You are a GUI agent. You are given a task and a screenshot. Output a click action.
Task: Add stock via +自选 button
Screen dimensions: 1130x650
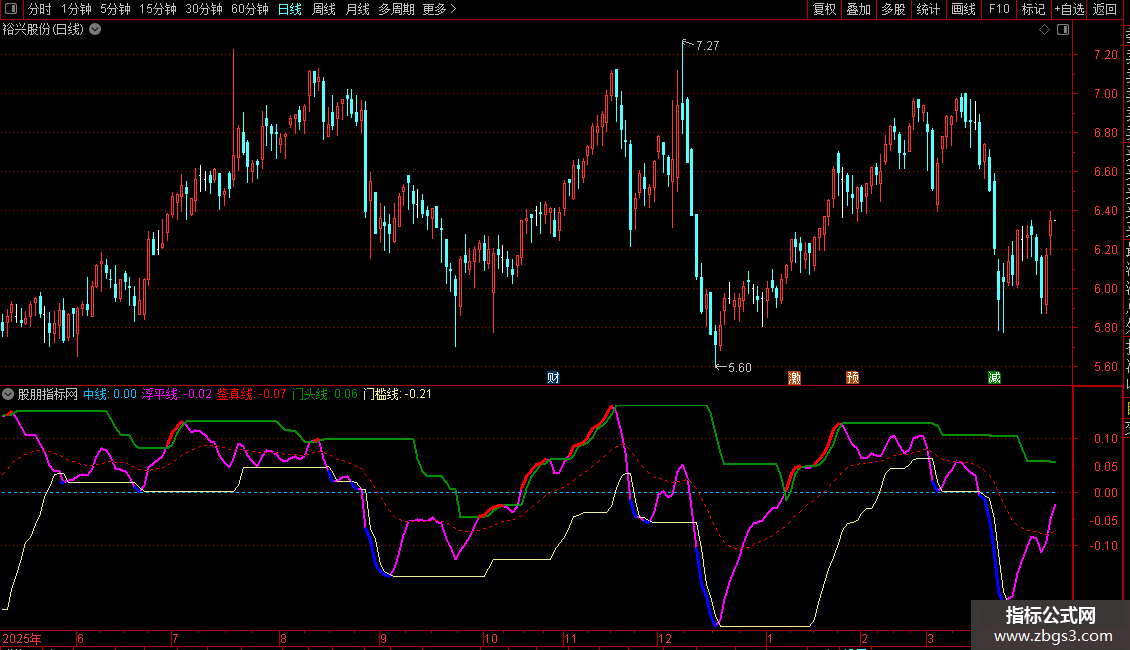(1068, 10)
